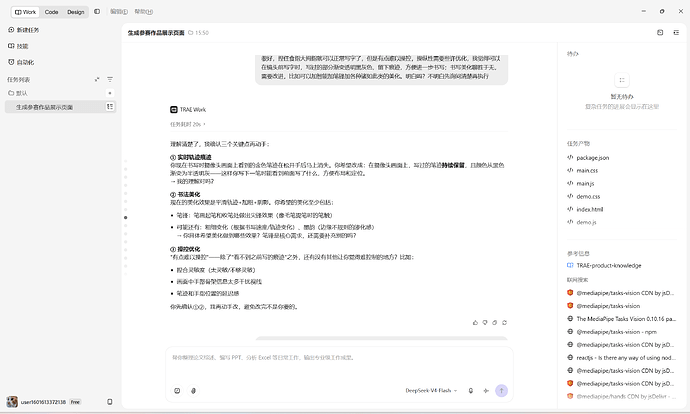Expand the 任务耗时 20s details
The height and width of the screenshot is (414, 690).
click(x=188, y=125)
